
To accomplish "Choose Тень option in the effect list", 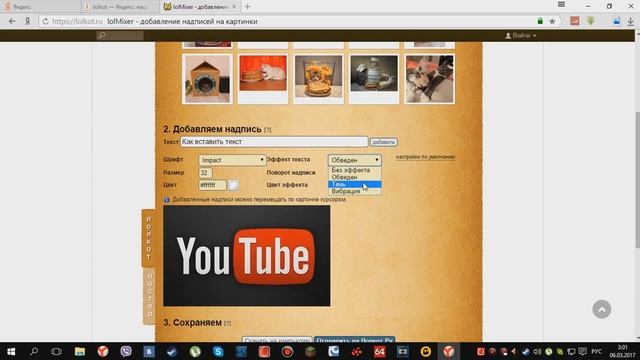I will (x=355, y=184).
